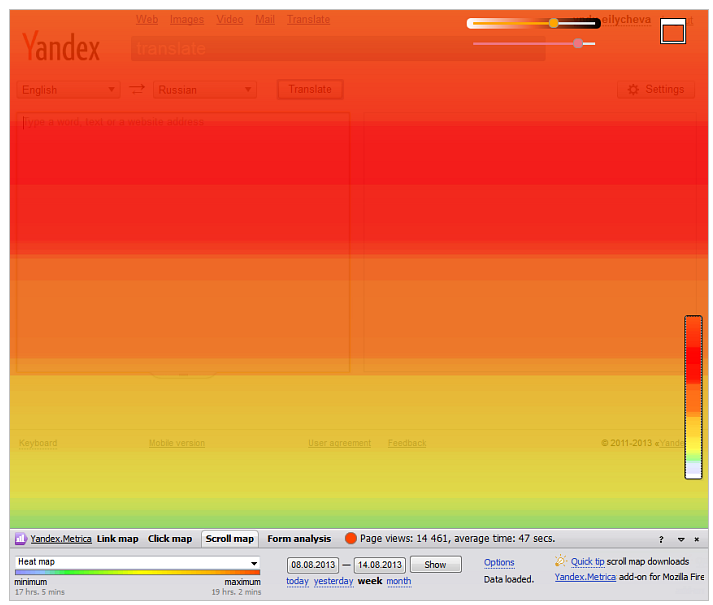Open the Heat map type dropdown
Screen dimensions: 713x605
(137, 563)
